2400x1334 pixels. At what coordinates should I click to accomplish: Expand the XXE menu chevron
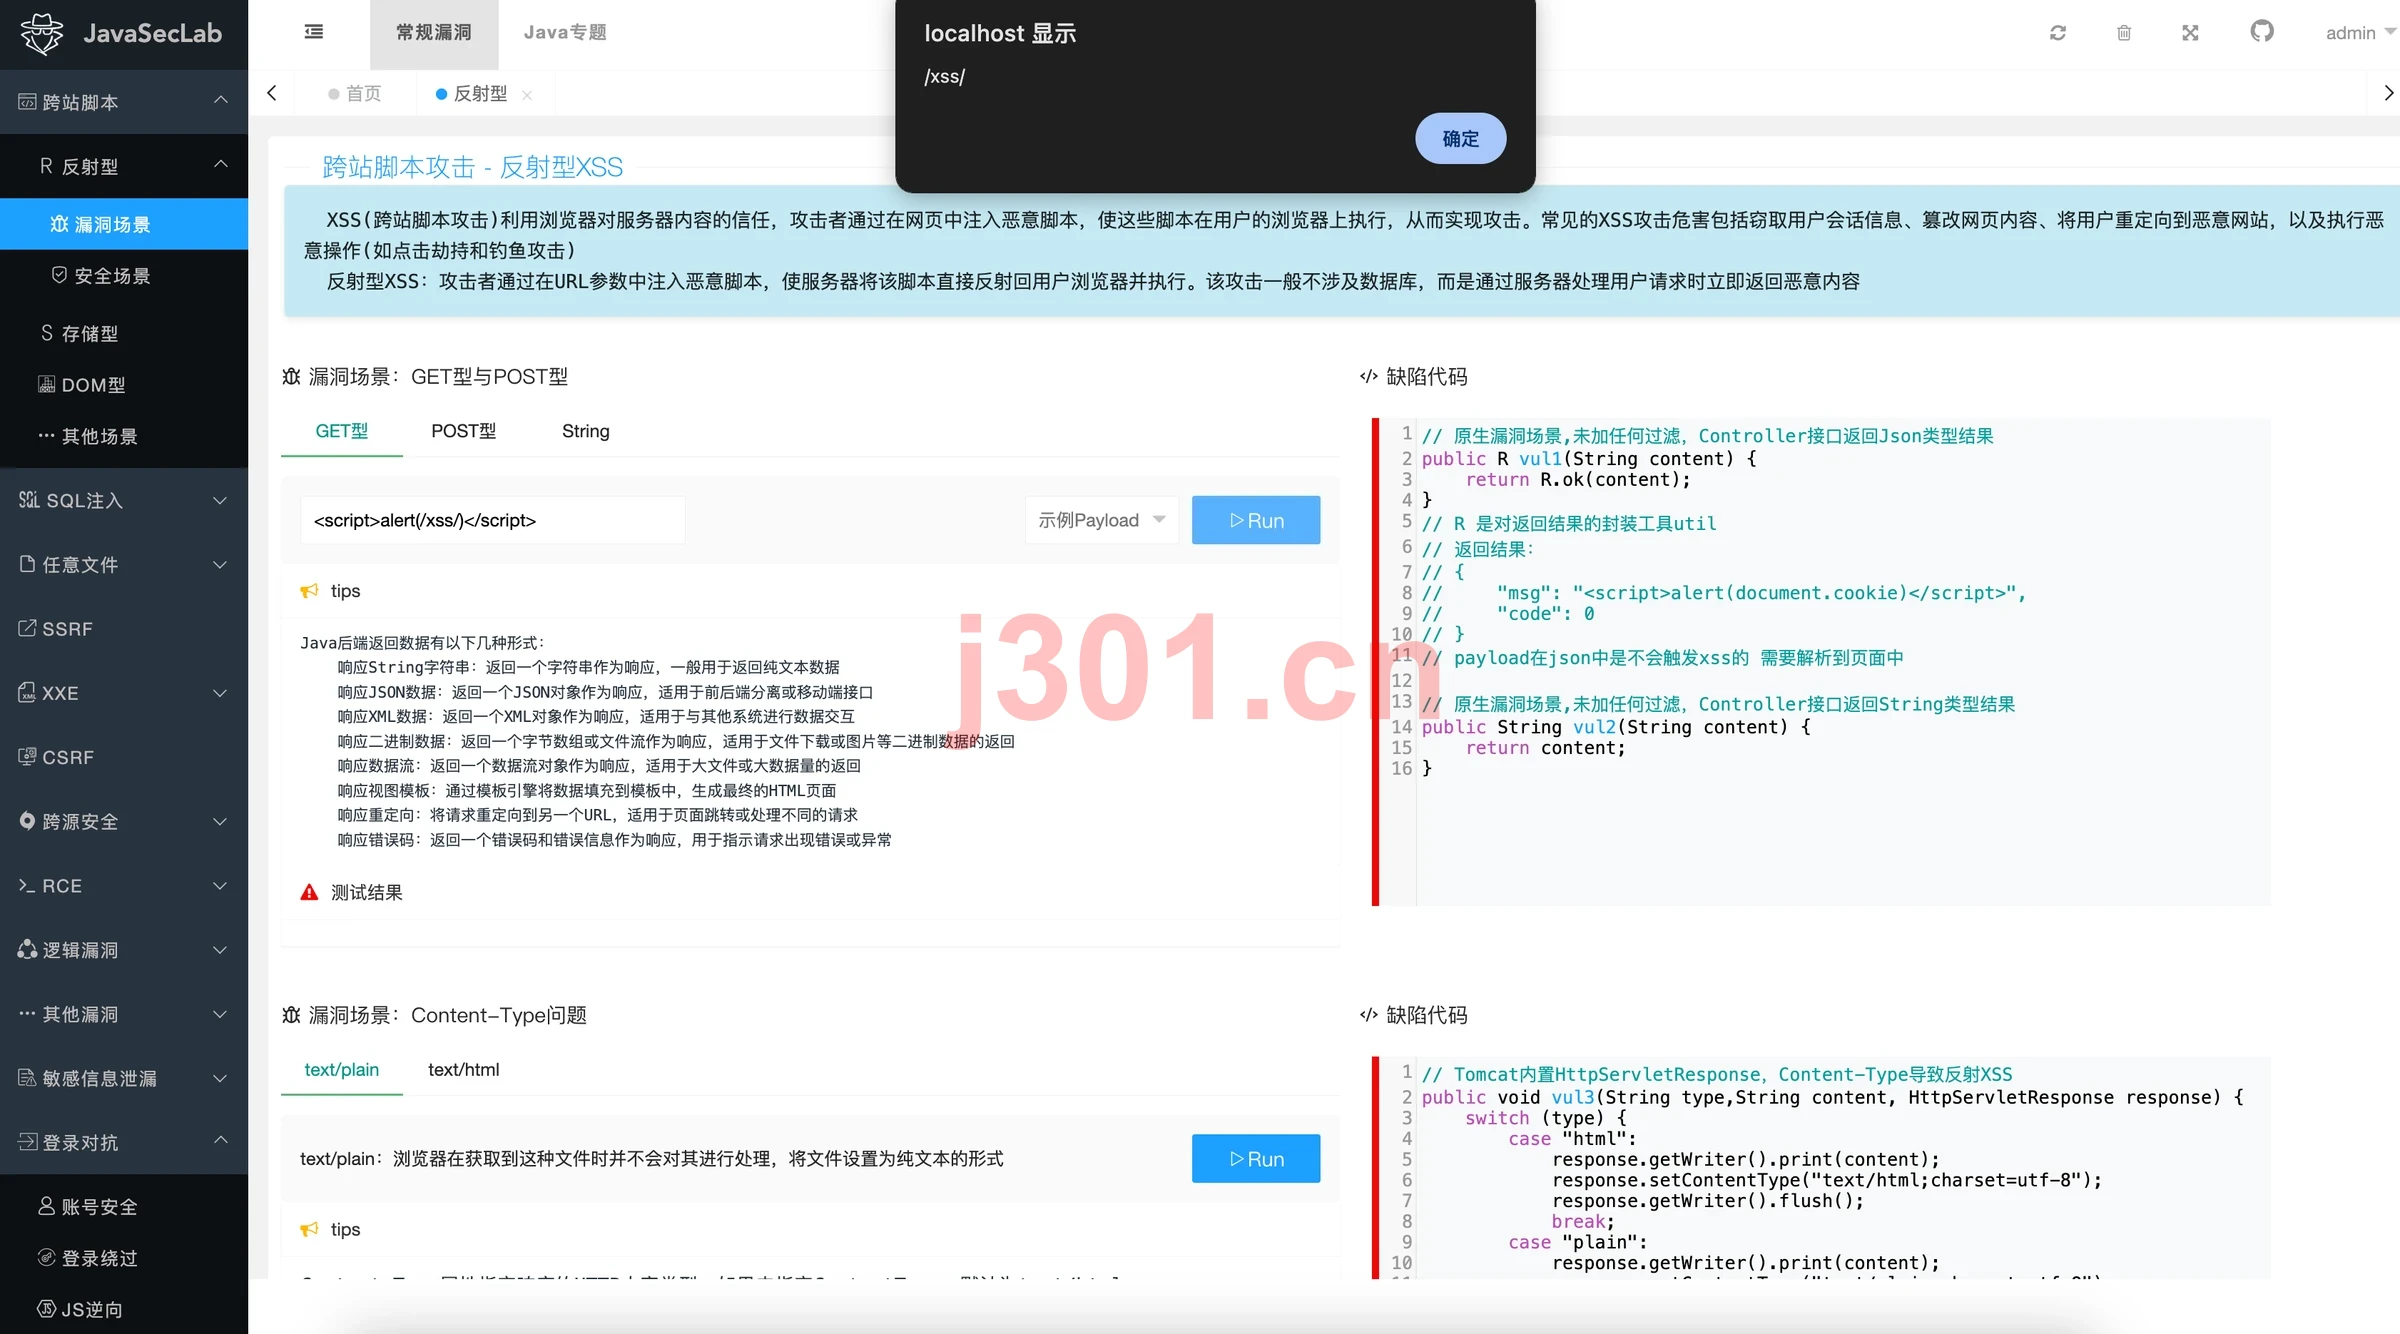[x=220, y=693]
